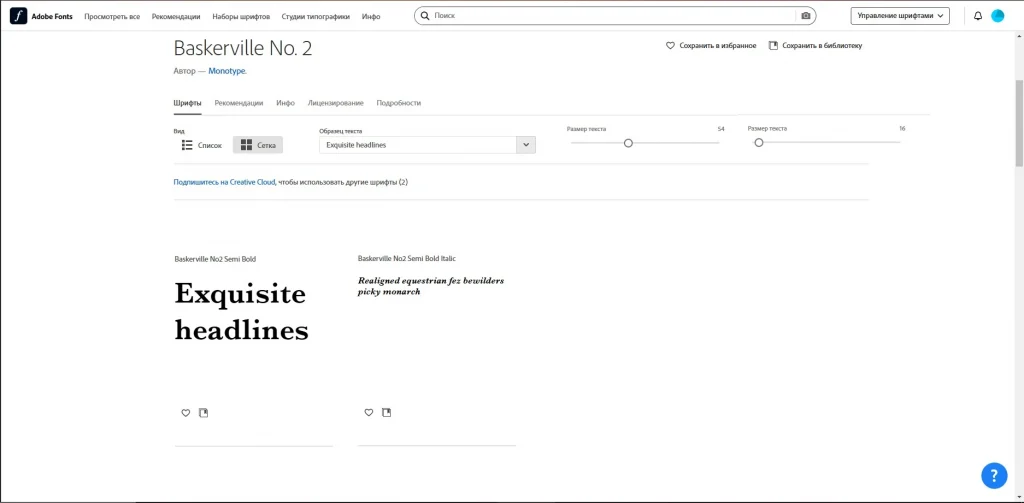Viewport: 1024px width, 503px height.
Task: Click the Exquisite headlines font preview
Action: pyautogui.click(x=242, y=312)
